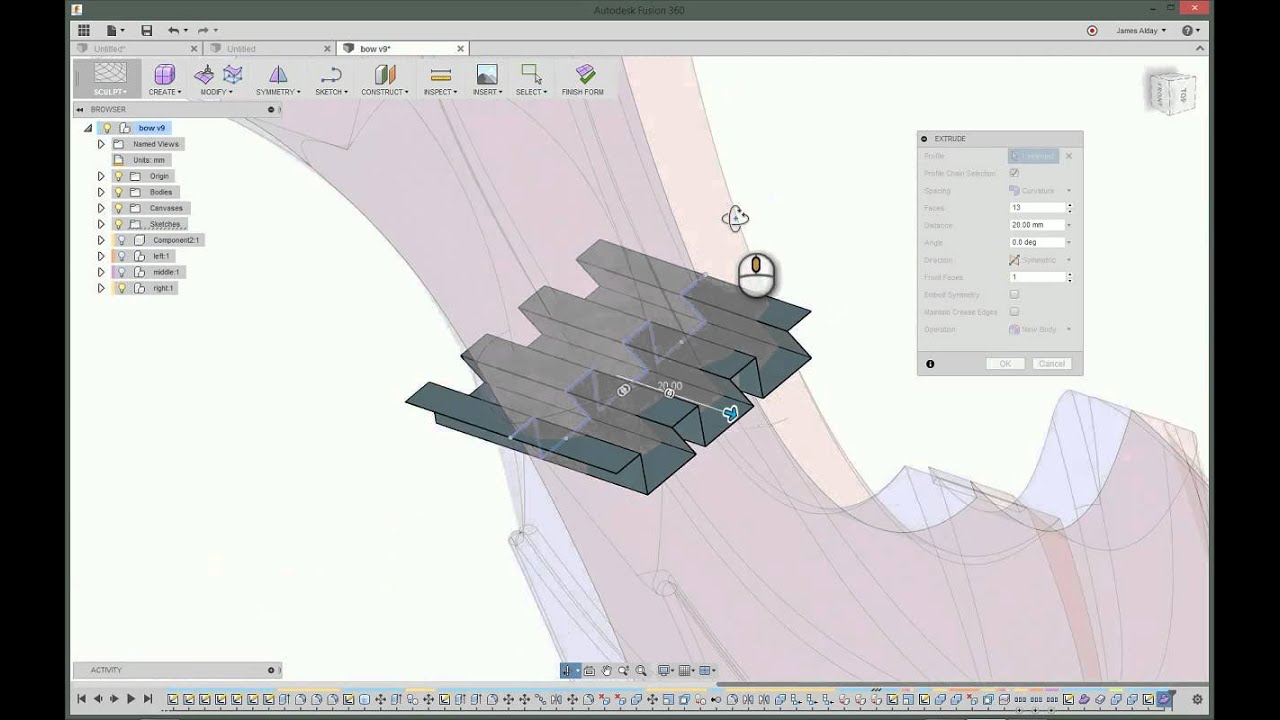Open the Construct plane tools menu
This screenshot has height=720, width=1280.
pos(385,79)
